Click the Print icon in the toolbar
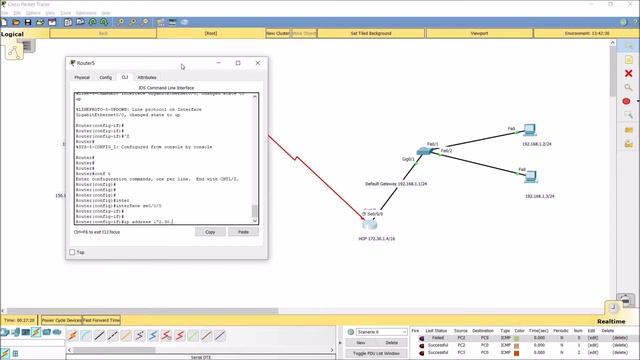 (x=40, y=22)
